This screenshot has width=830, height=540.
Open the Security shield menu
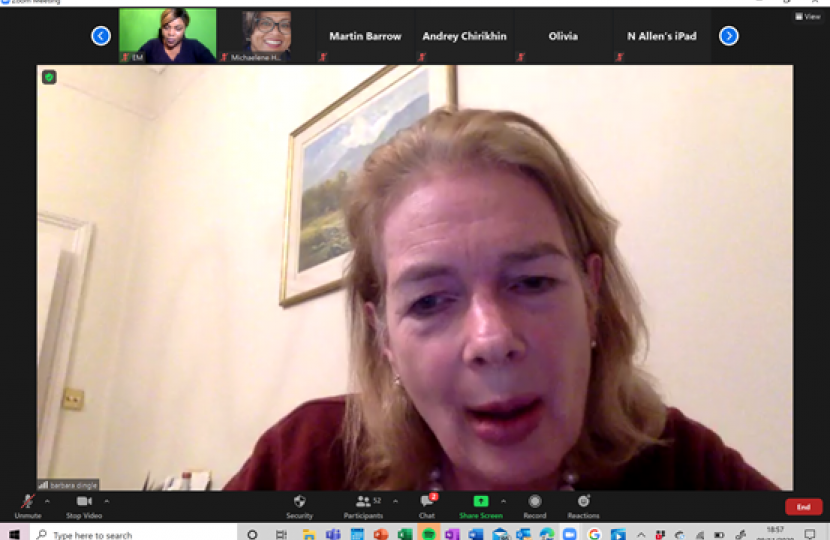[x=299, y=505]
